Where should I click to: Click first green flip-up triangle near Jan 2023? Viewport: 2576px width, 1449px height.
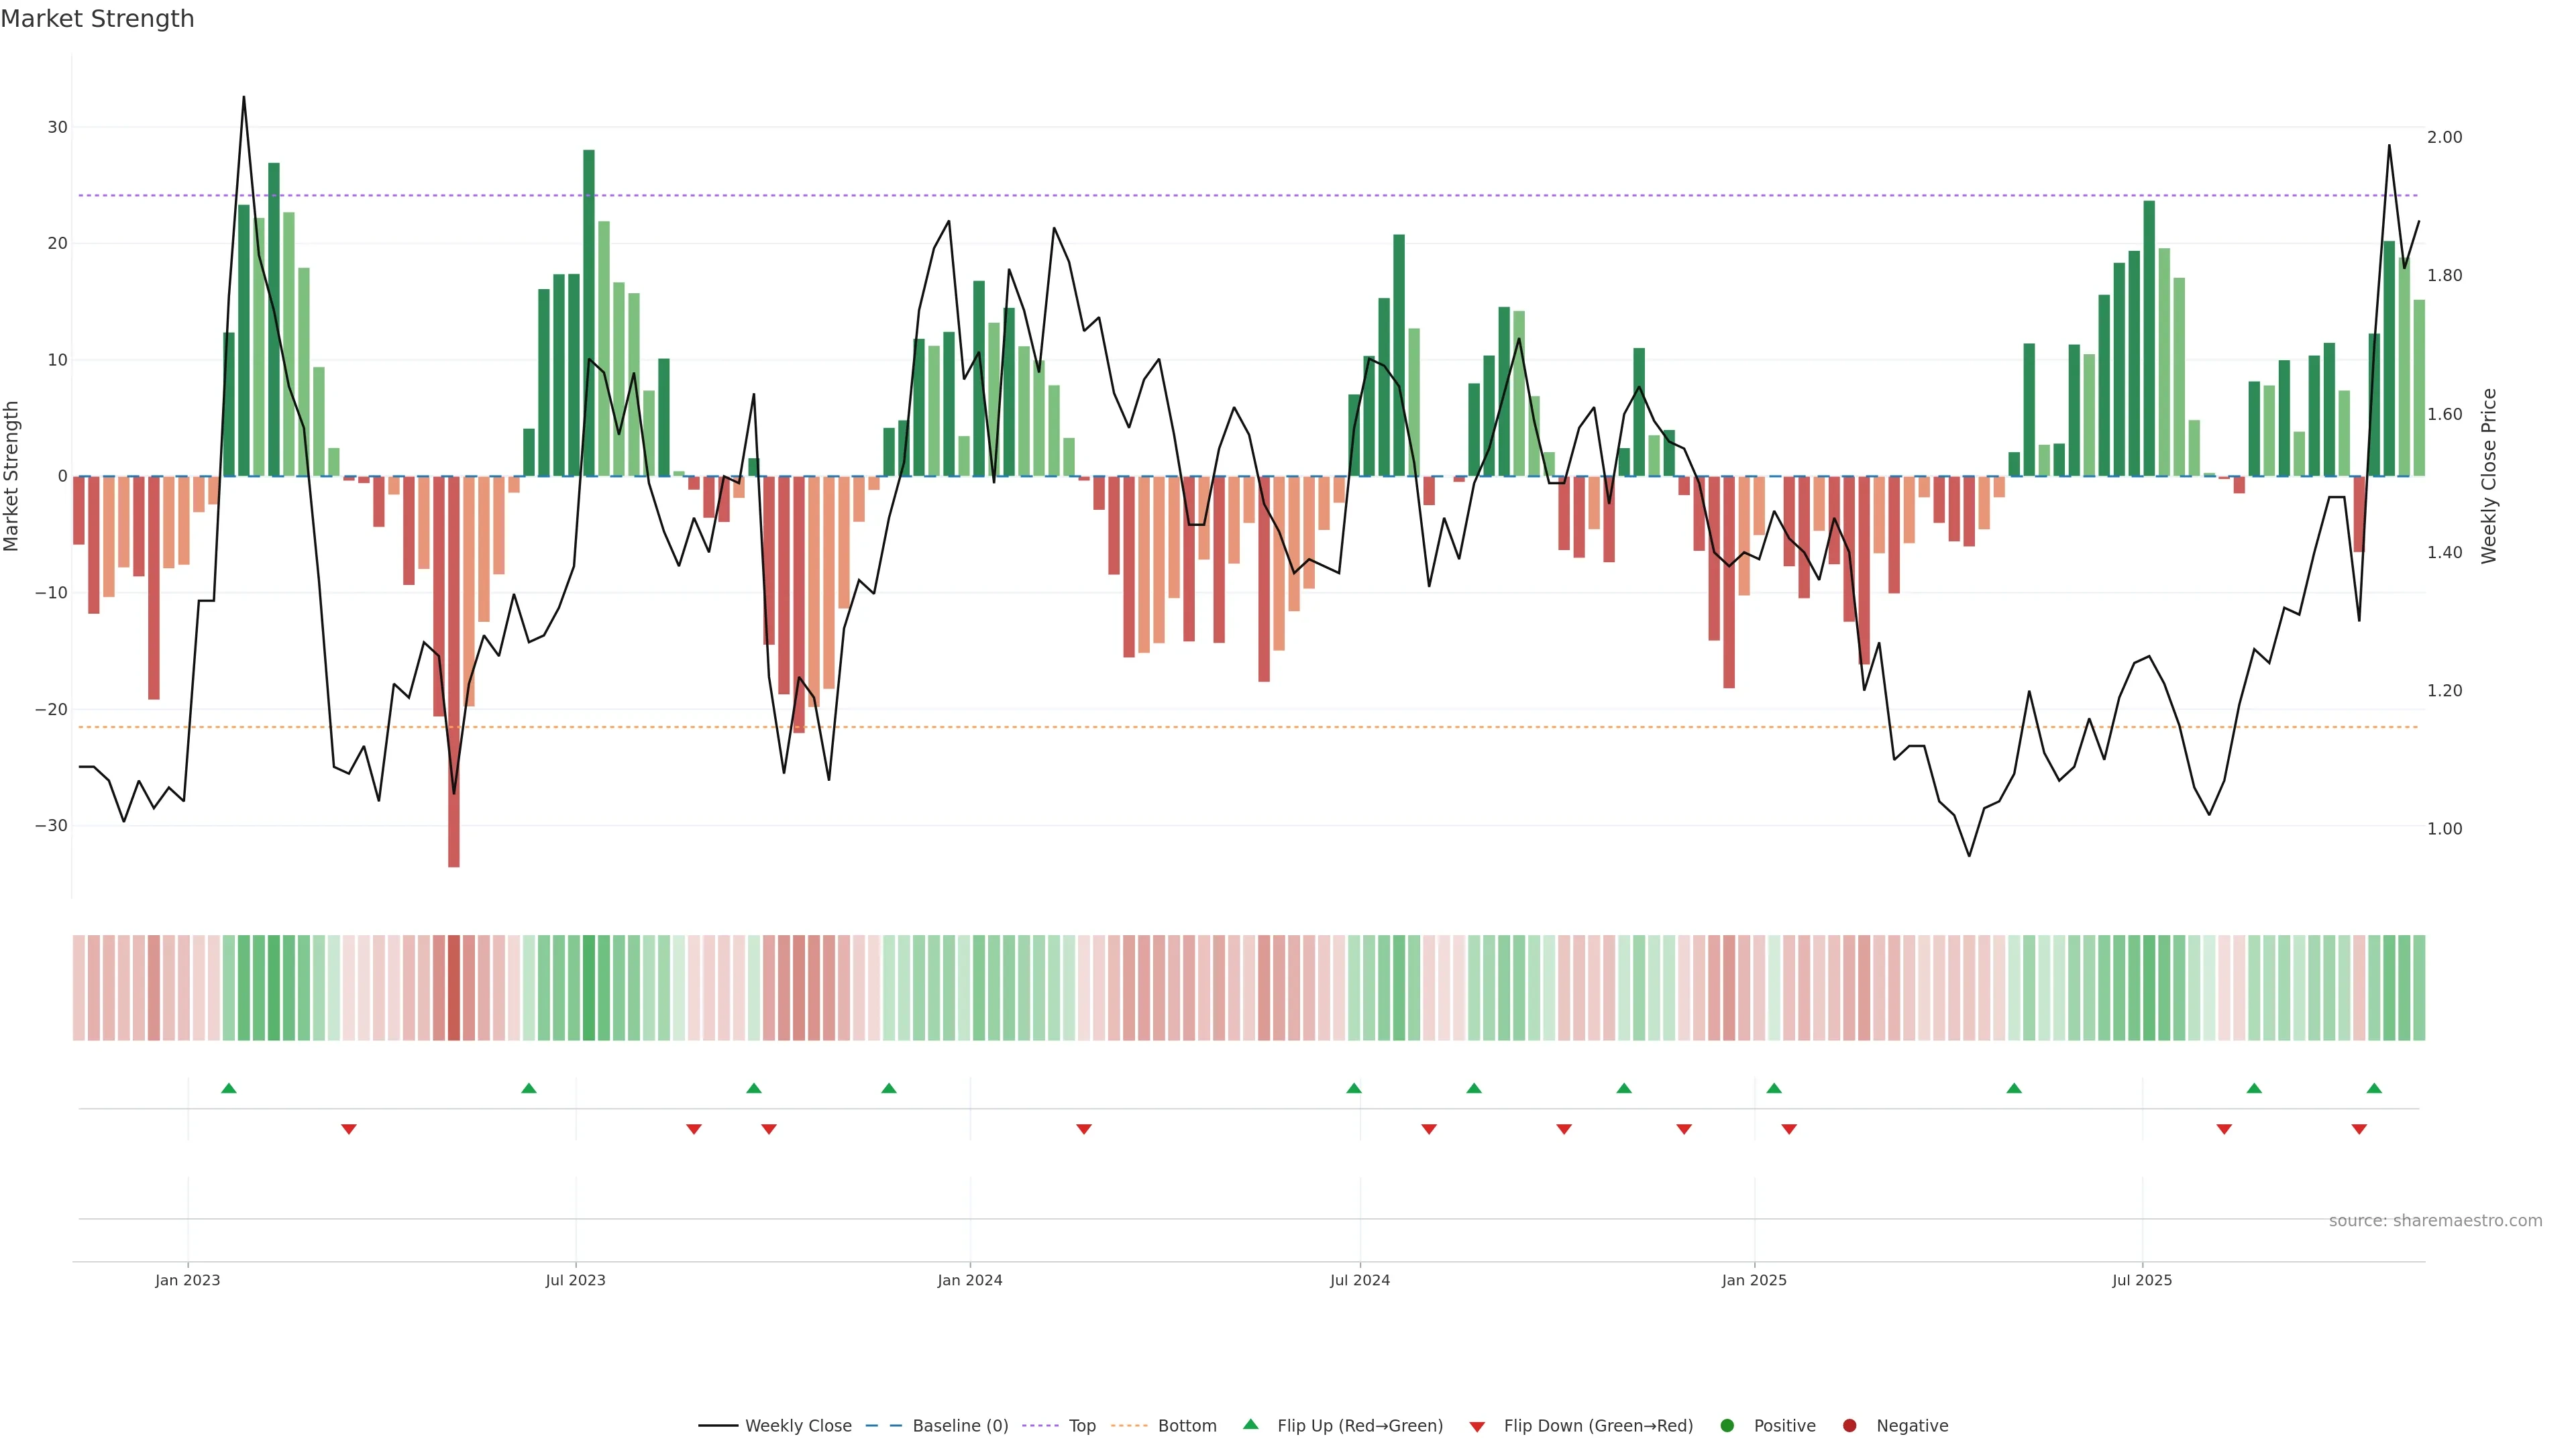click(229, 1088)
